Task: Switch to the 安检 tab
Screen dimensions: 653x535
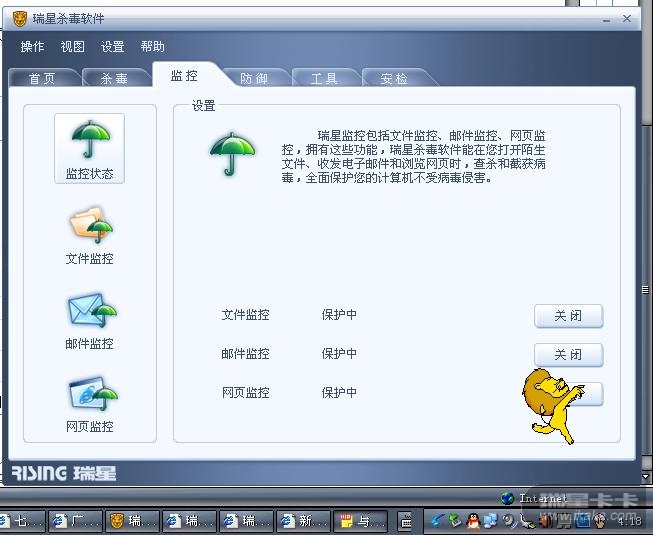Action: coord(394,78)
